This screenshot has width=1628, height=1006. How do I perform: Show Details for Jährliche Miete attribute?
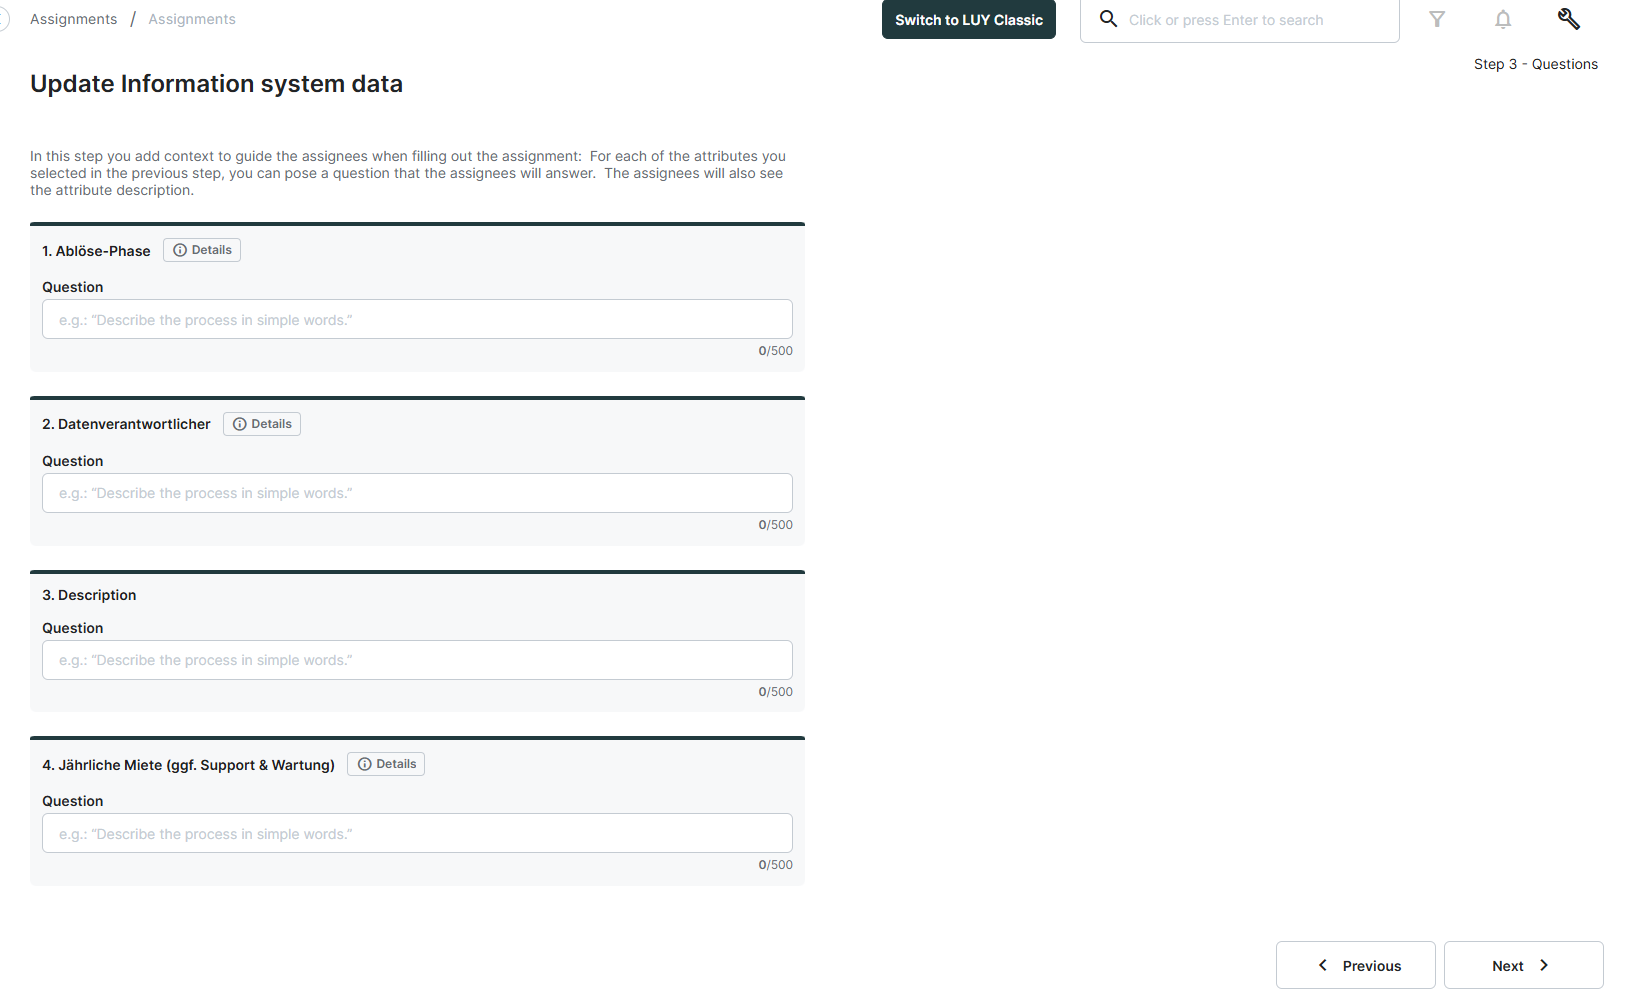point(386,764)
